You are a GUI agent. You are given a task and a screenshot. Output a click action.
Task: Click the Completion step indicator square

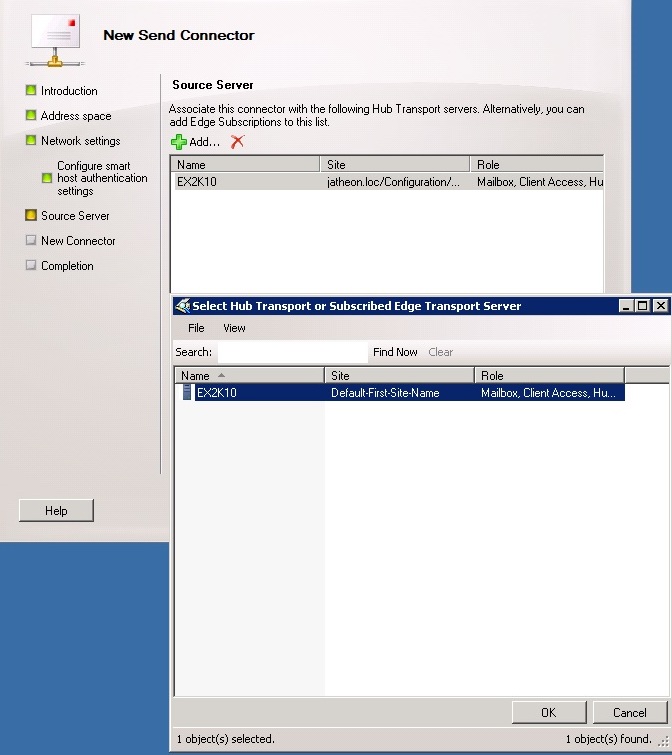coord(31,265)
